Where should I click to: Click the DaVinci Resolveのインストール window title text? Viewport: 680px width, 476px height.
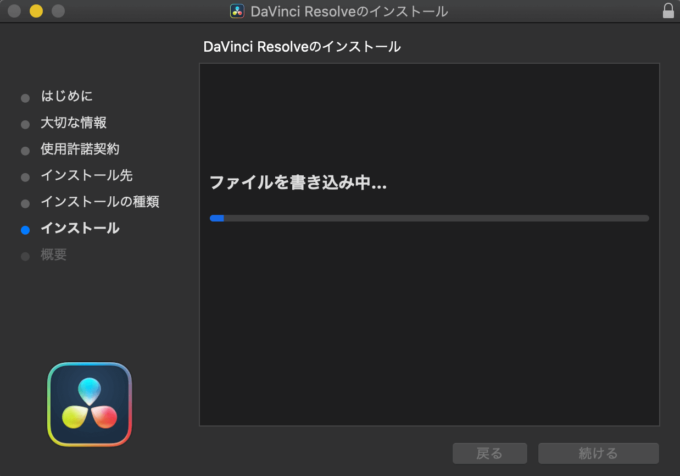[349, 11]
